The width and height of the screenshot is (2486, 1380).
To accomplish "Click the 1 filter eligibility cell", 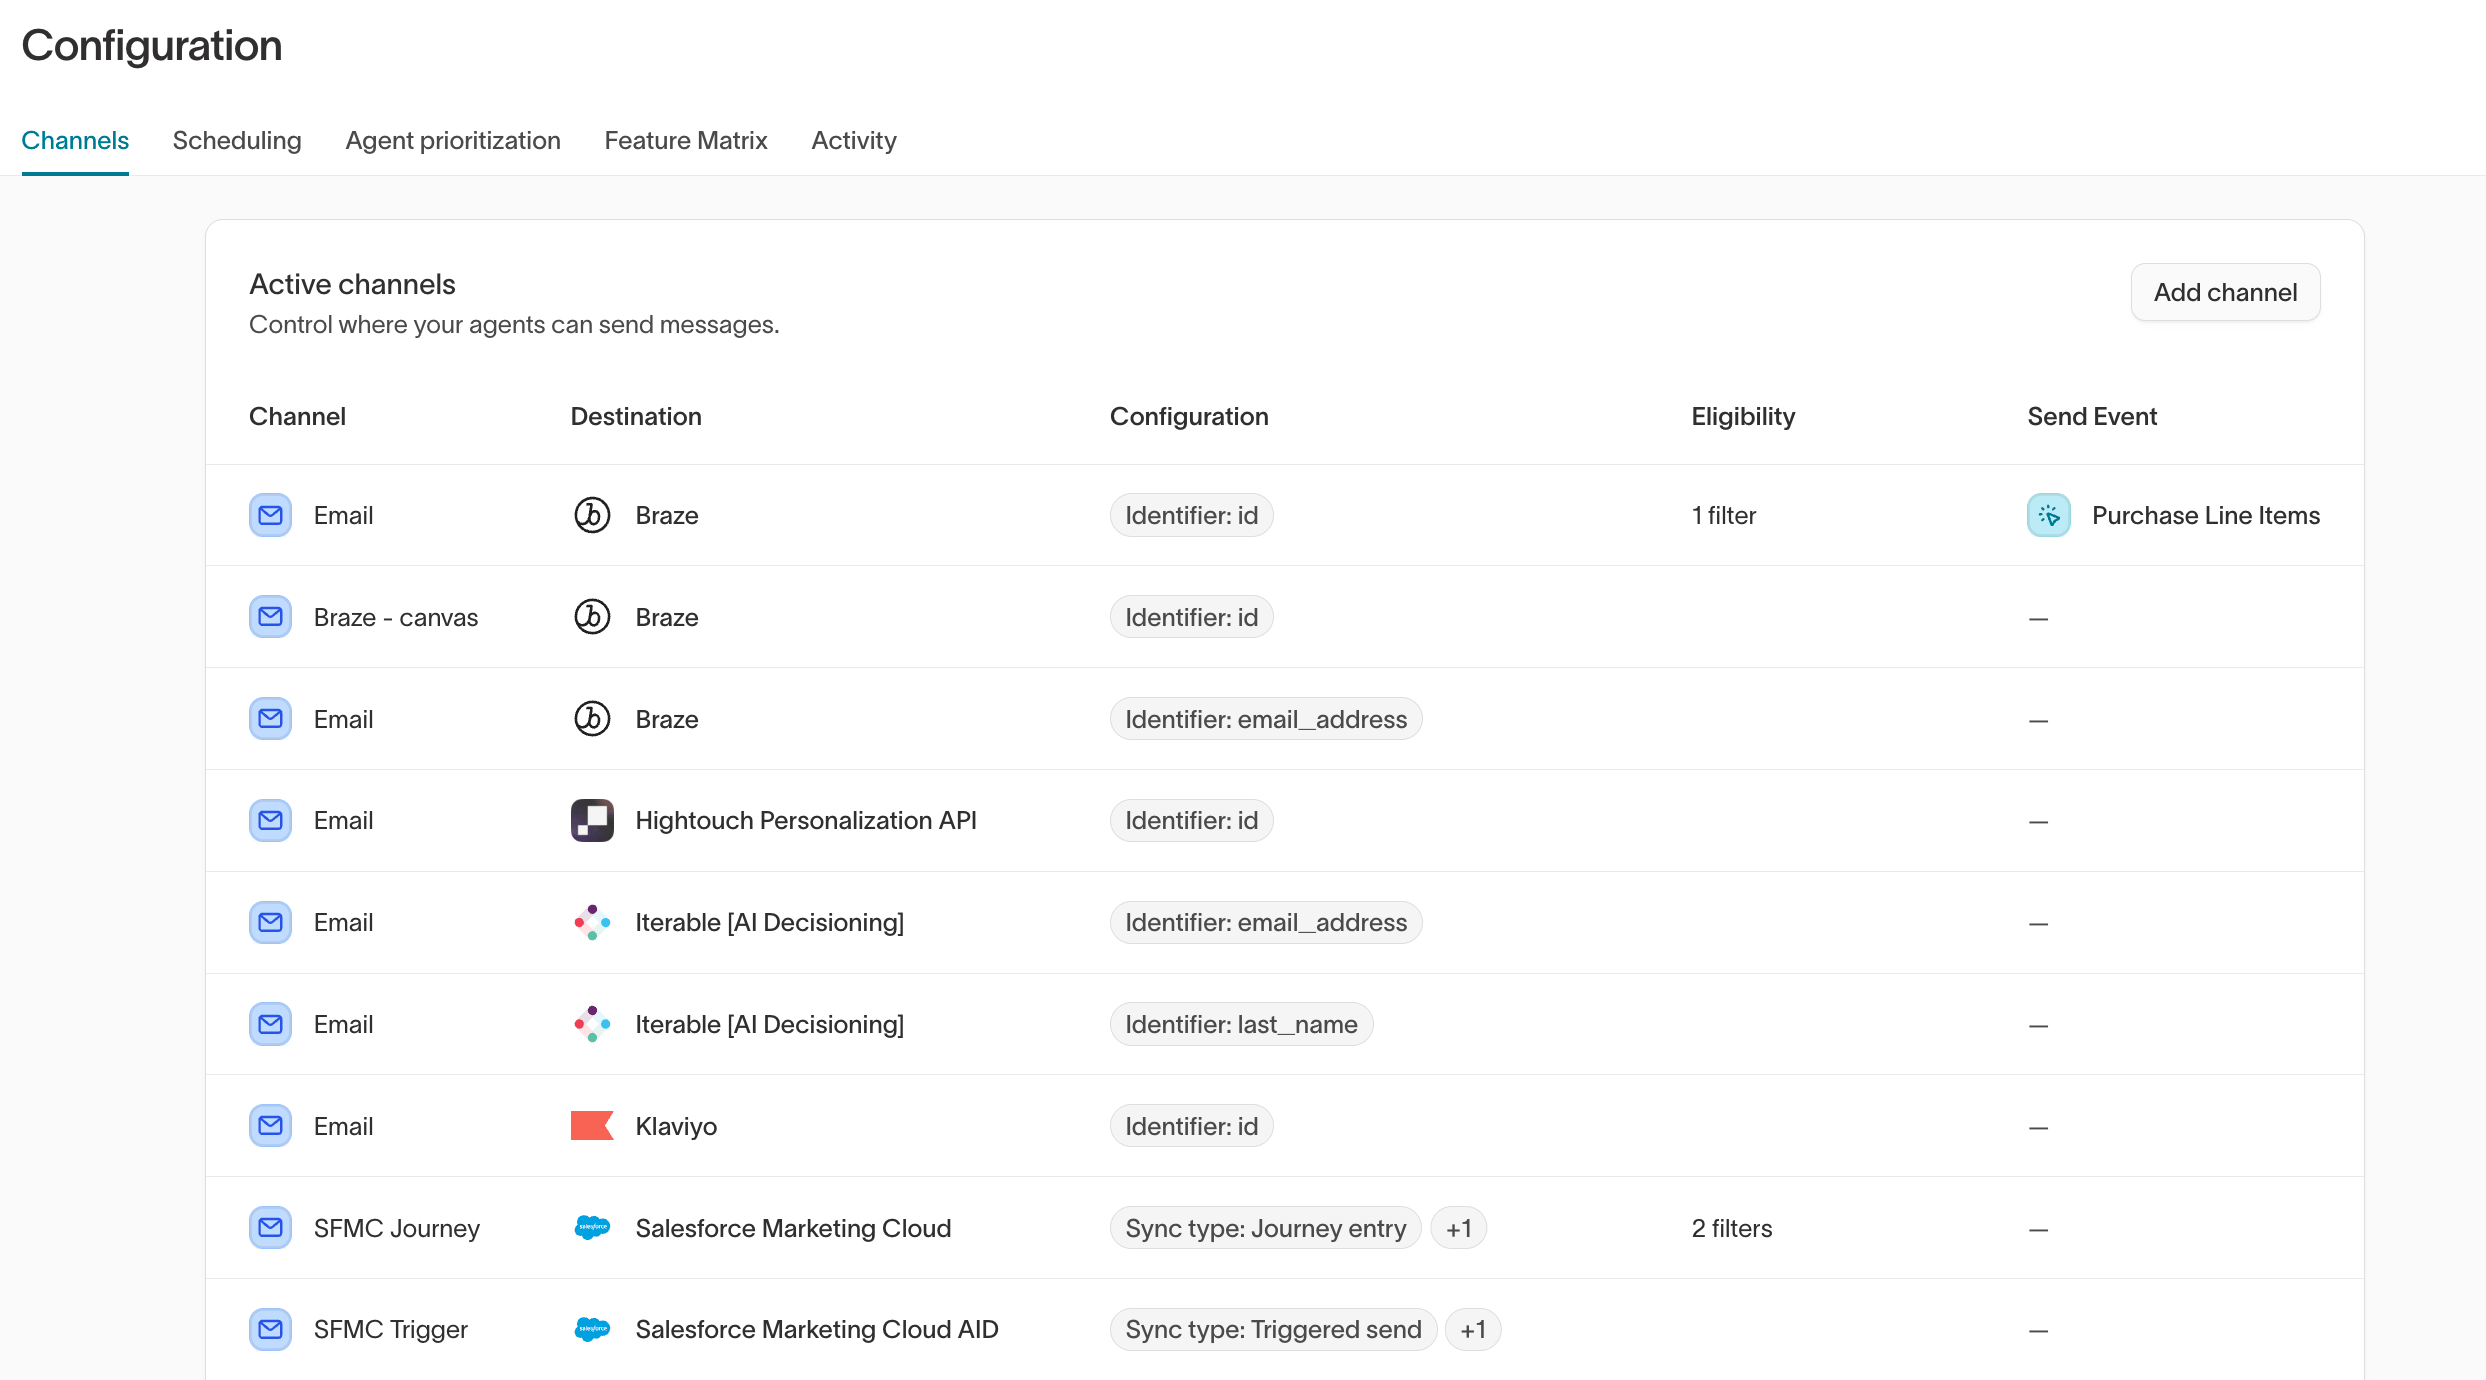I will click(1724, 515).
